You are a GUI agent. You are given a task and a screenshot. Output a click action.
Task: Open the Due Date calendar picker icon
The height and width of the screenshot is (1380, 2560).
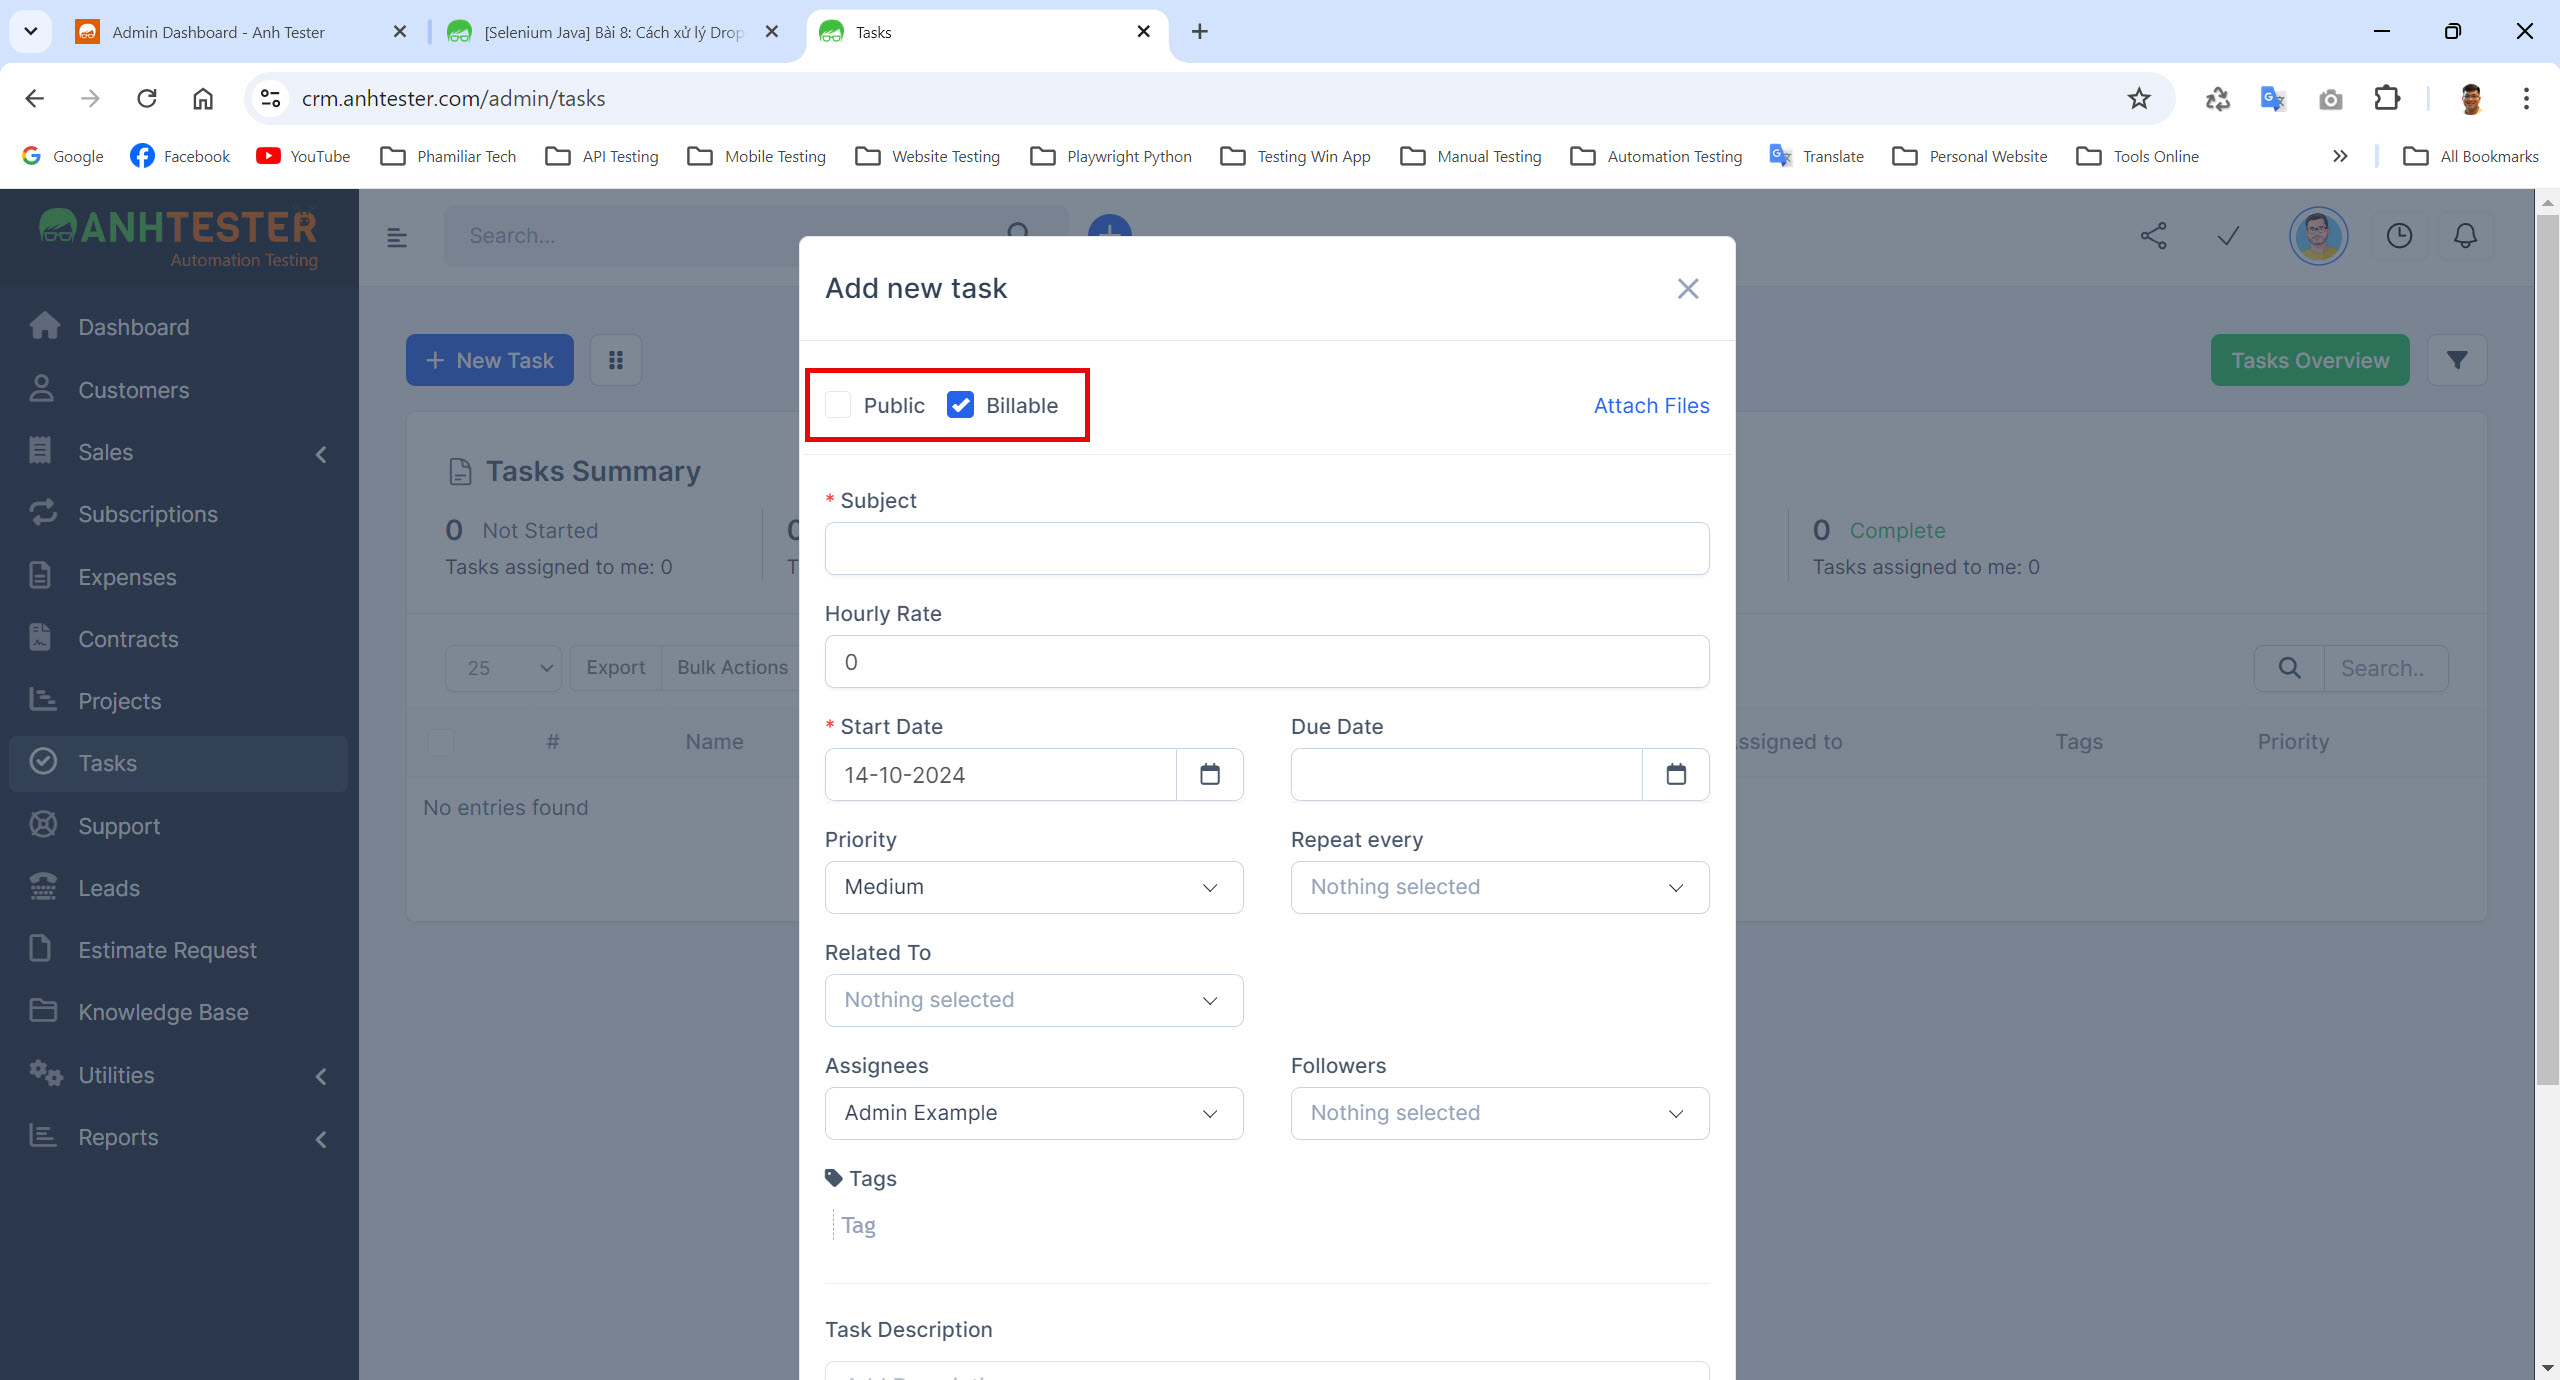(x=1676, y=775)
